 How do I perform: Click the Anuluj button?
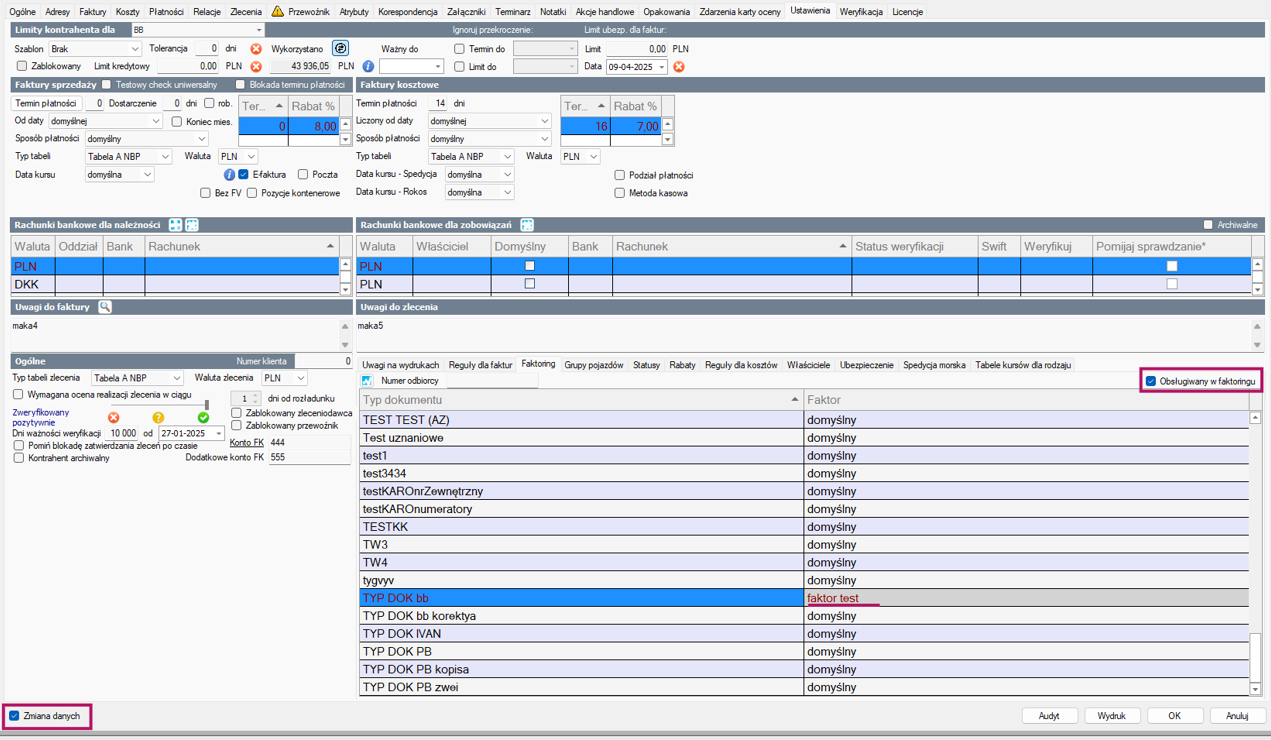point(1237,716)
